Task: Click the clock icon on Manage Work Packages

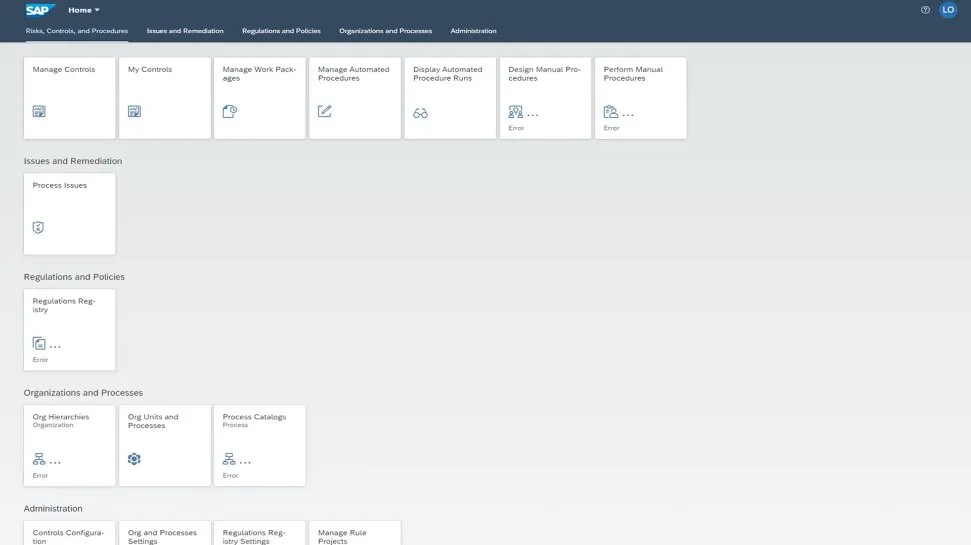Action: (229, 112)
